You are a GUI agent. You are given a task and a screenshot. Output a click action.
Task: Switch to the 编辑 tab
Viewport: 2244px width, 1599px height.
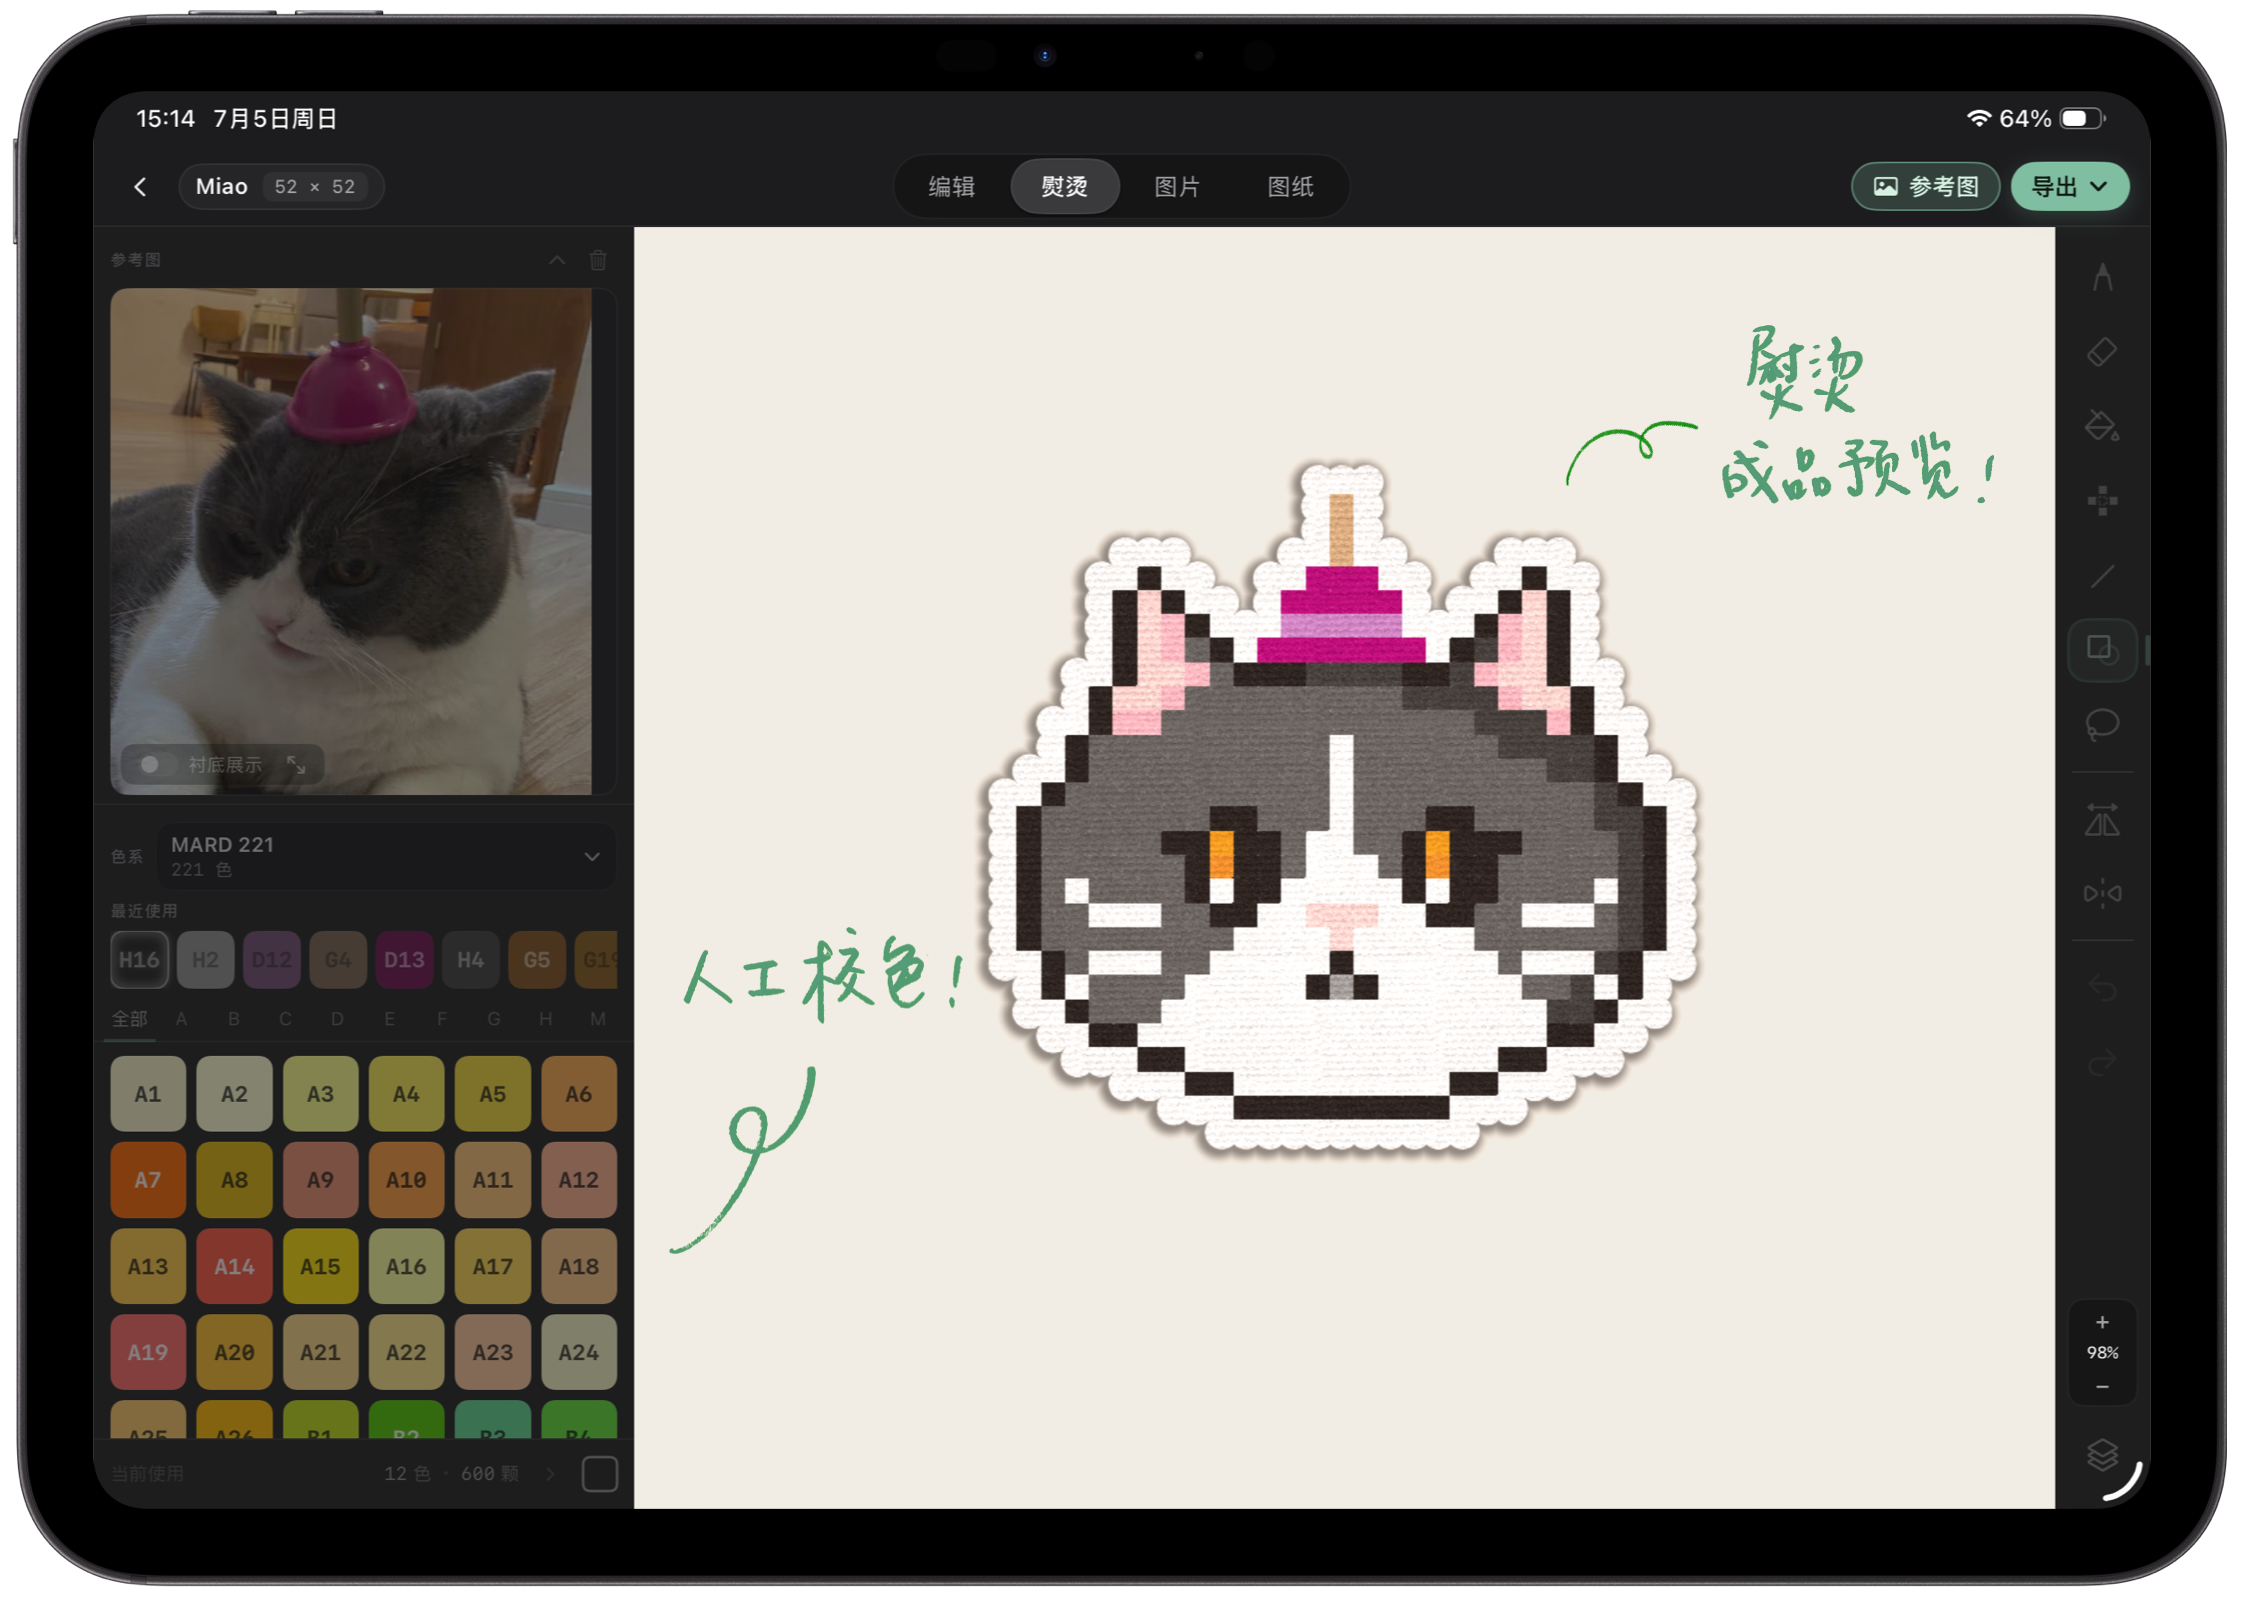point(951,187)
